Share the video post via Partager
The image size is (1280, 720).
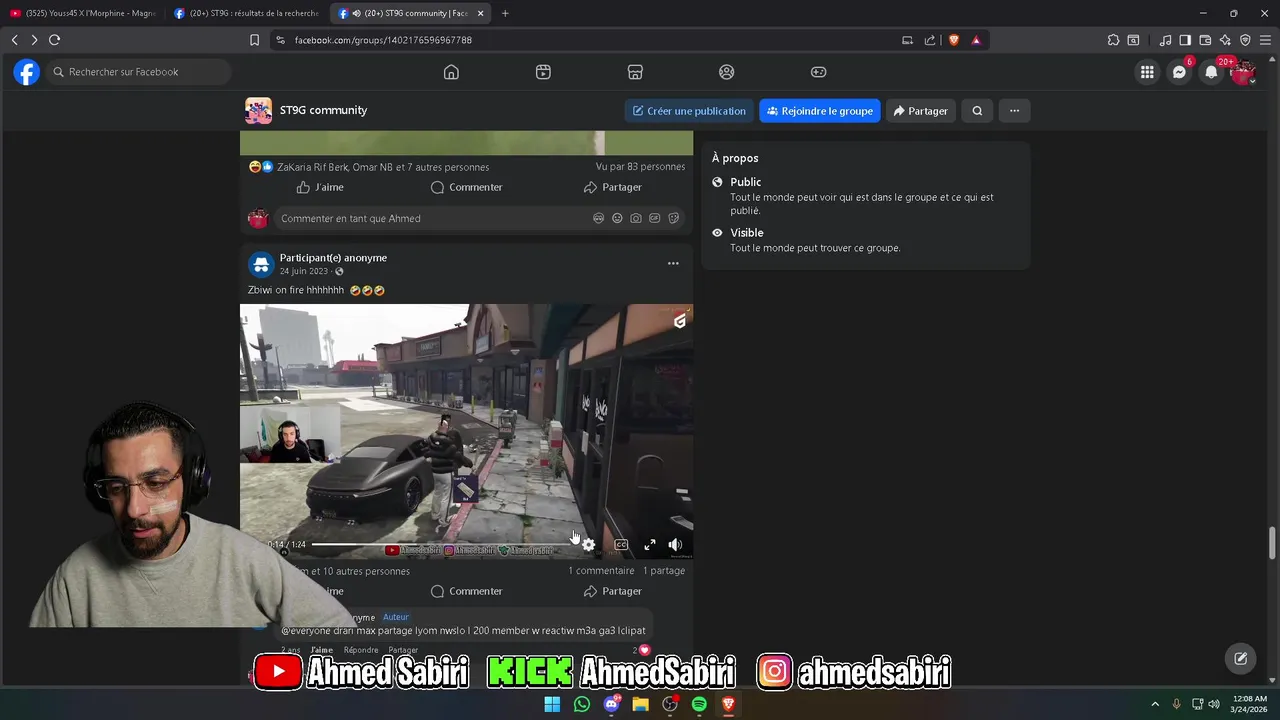click(x=612, y=591)
